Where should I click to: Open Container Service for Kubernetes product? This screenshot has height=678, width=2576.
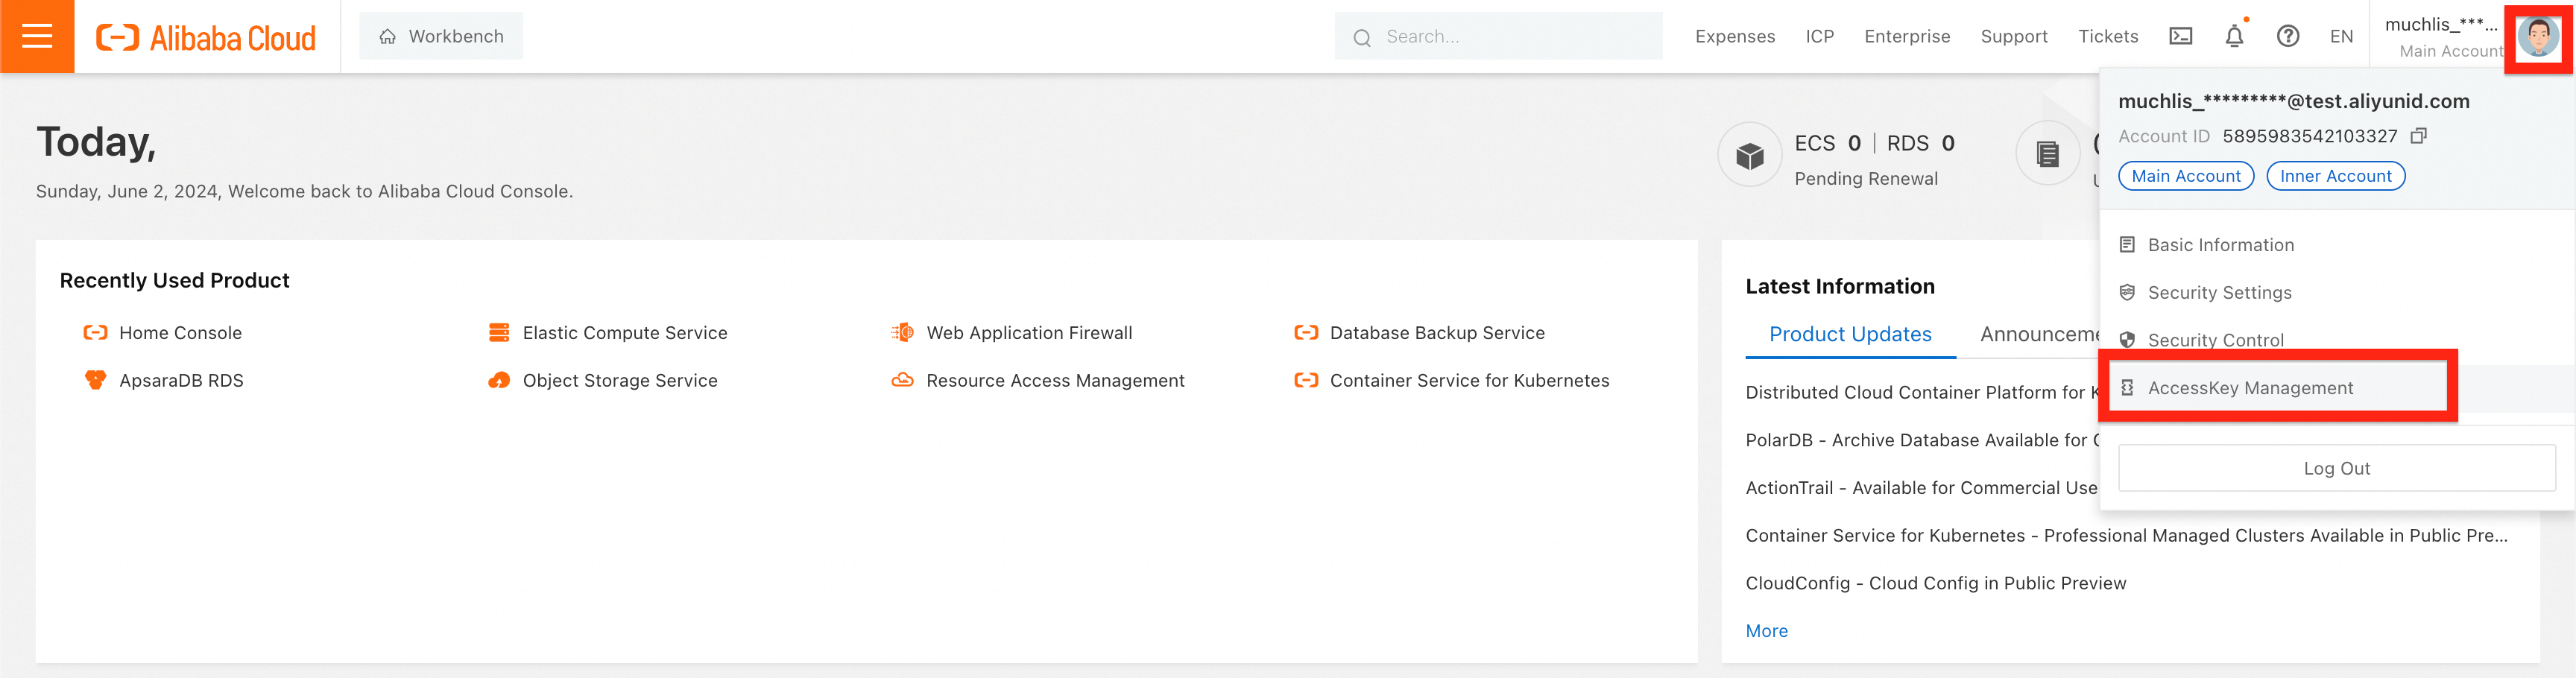tap(1469, 381)
